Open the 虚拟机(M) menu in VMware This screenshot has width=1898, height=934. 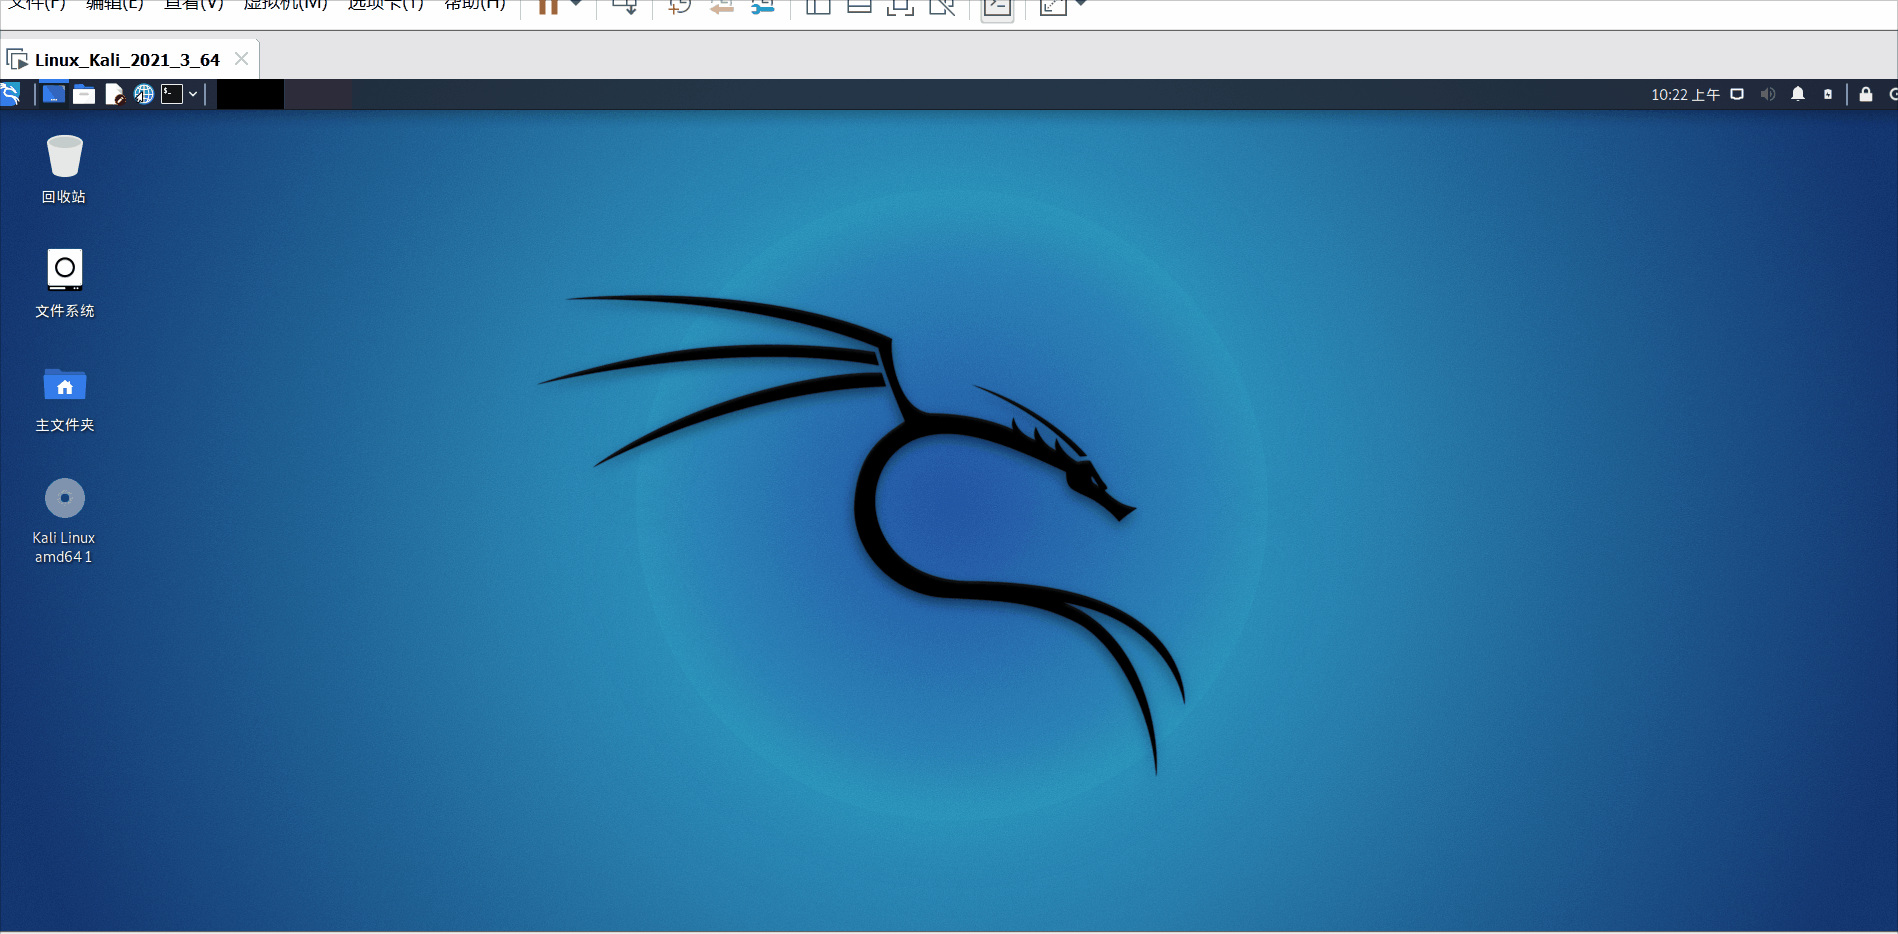(286, 5)
